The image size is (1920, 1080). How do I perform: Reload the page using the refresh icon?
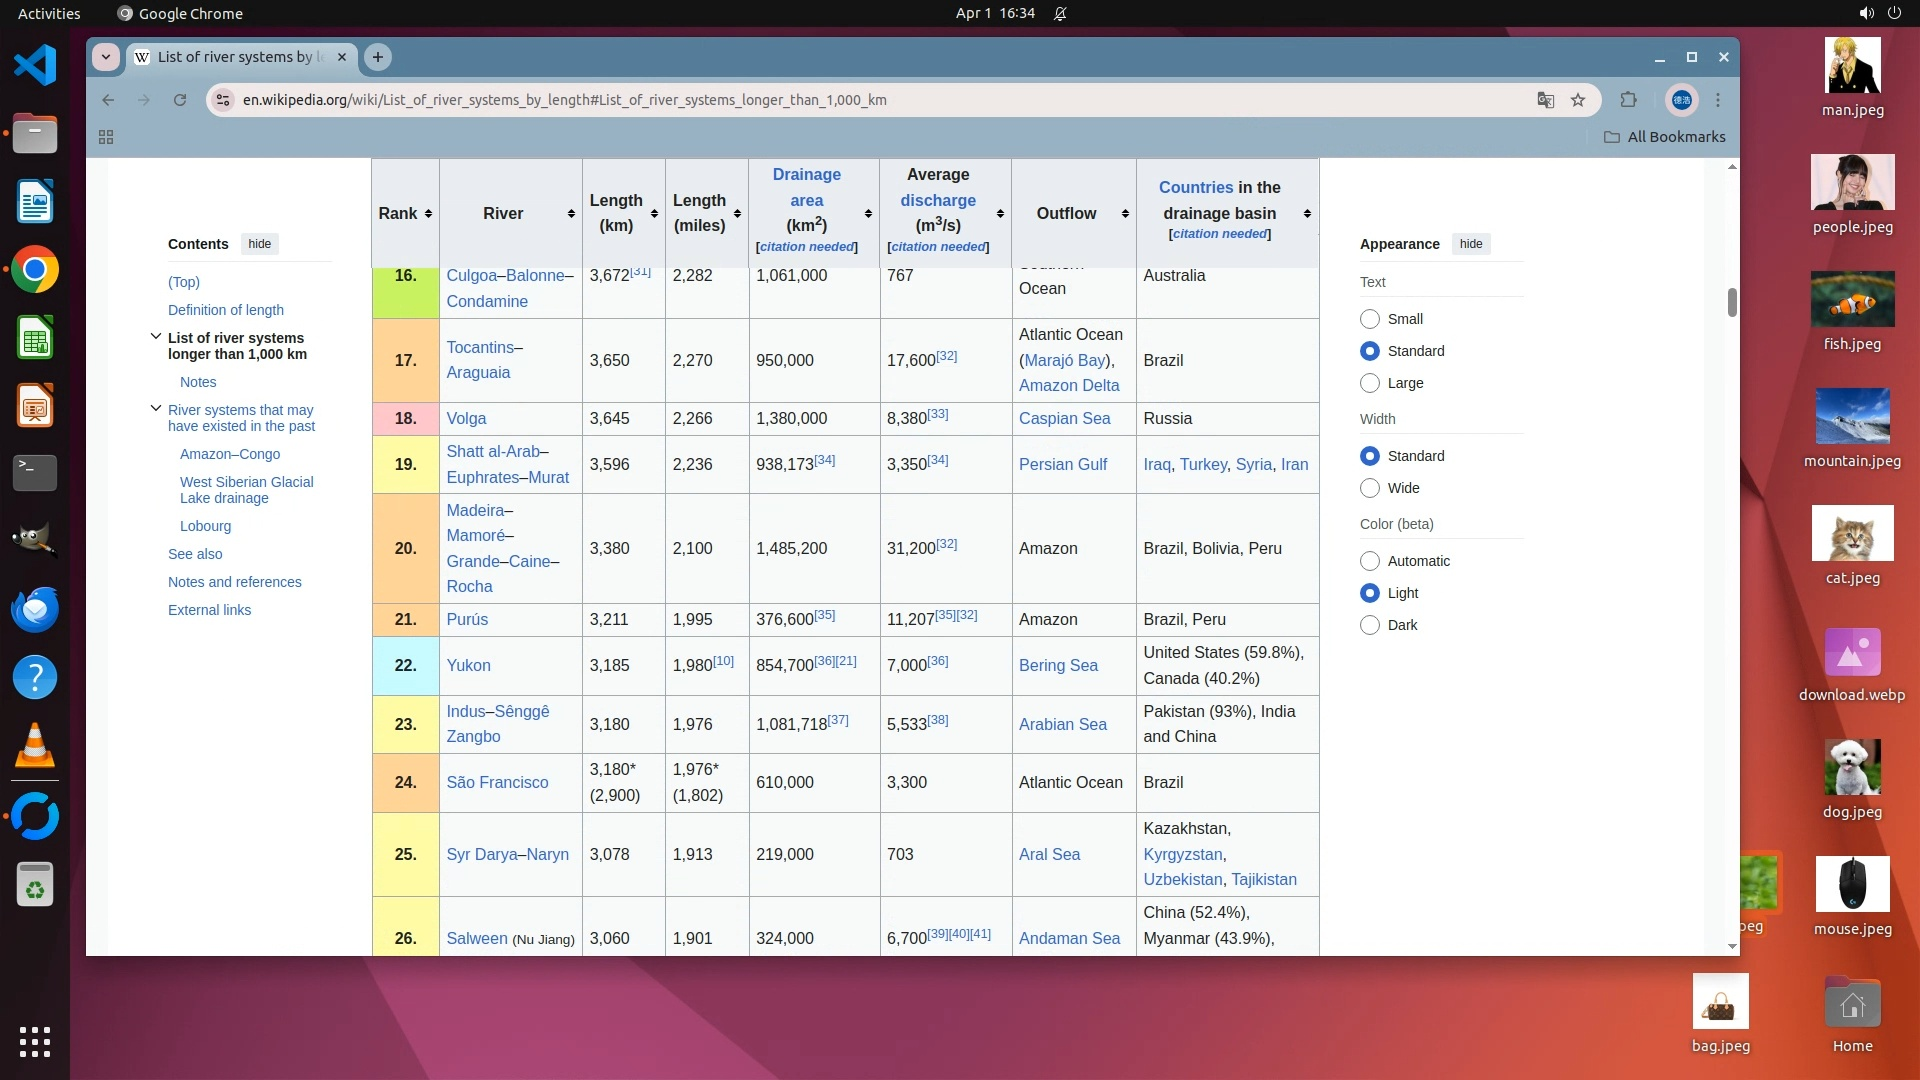180,100
